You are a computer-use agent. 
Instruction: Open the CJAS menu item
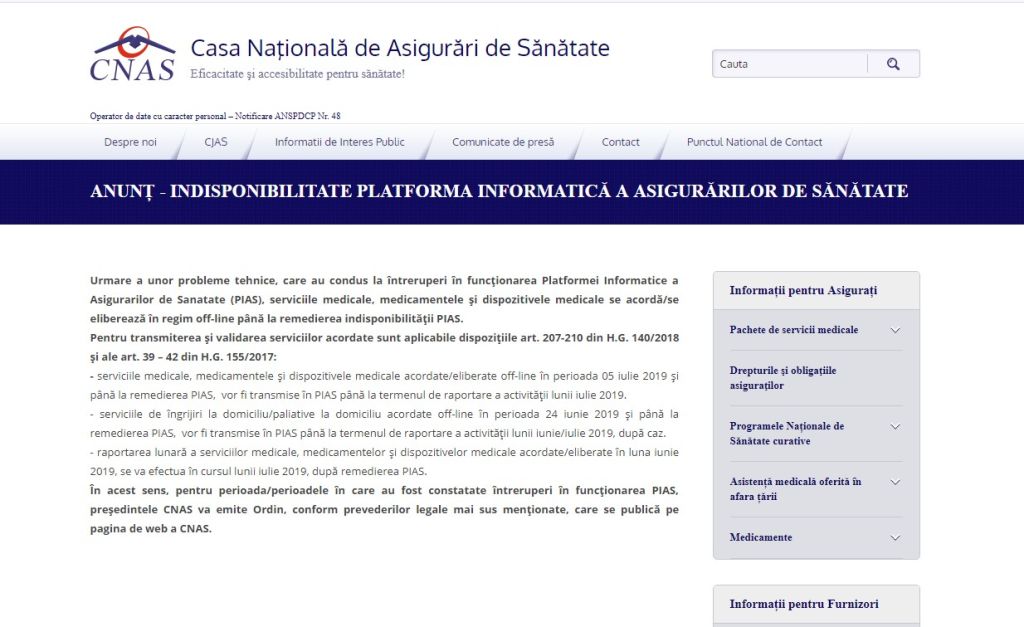(216, 142)
